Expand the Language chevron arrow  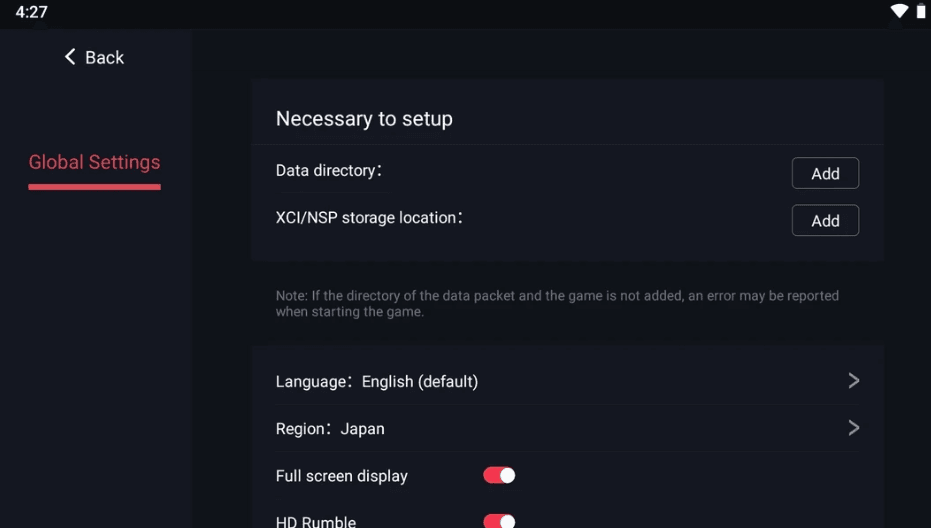[x=853, y=380]
